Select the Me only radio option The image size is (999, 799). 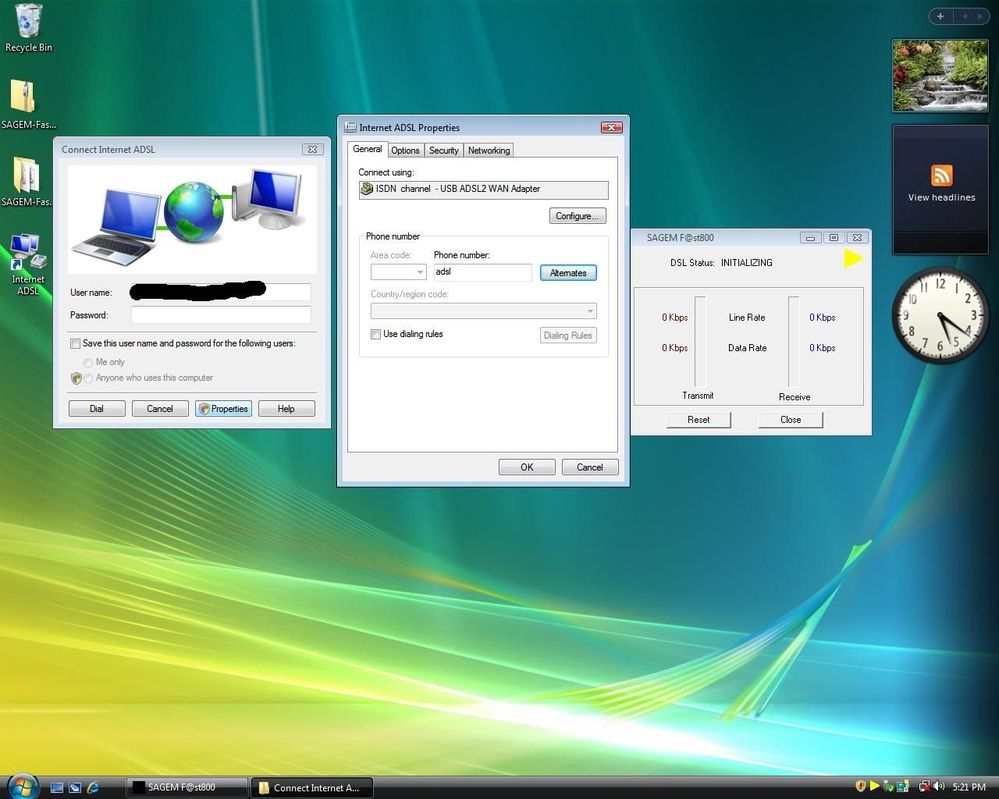[x=89, y=362]
